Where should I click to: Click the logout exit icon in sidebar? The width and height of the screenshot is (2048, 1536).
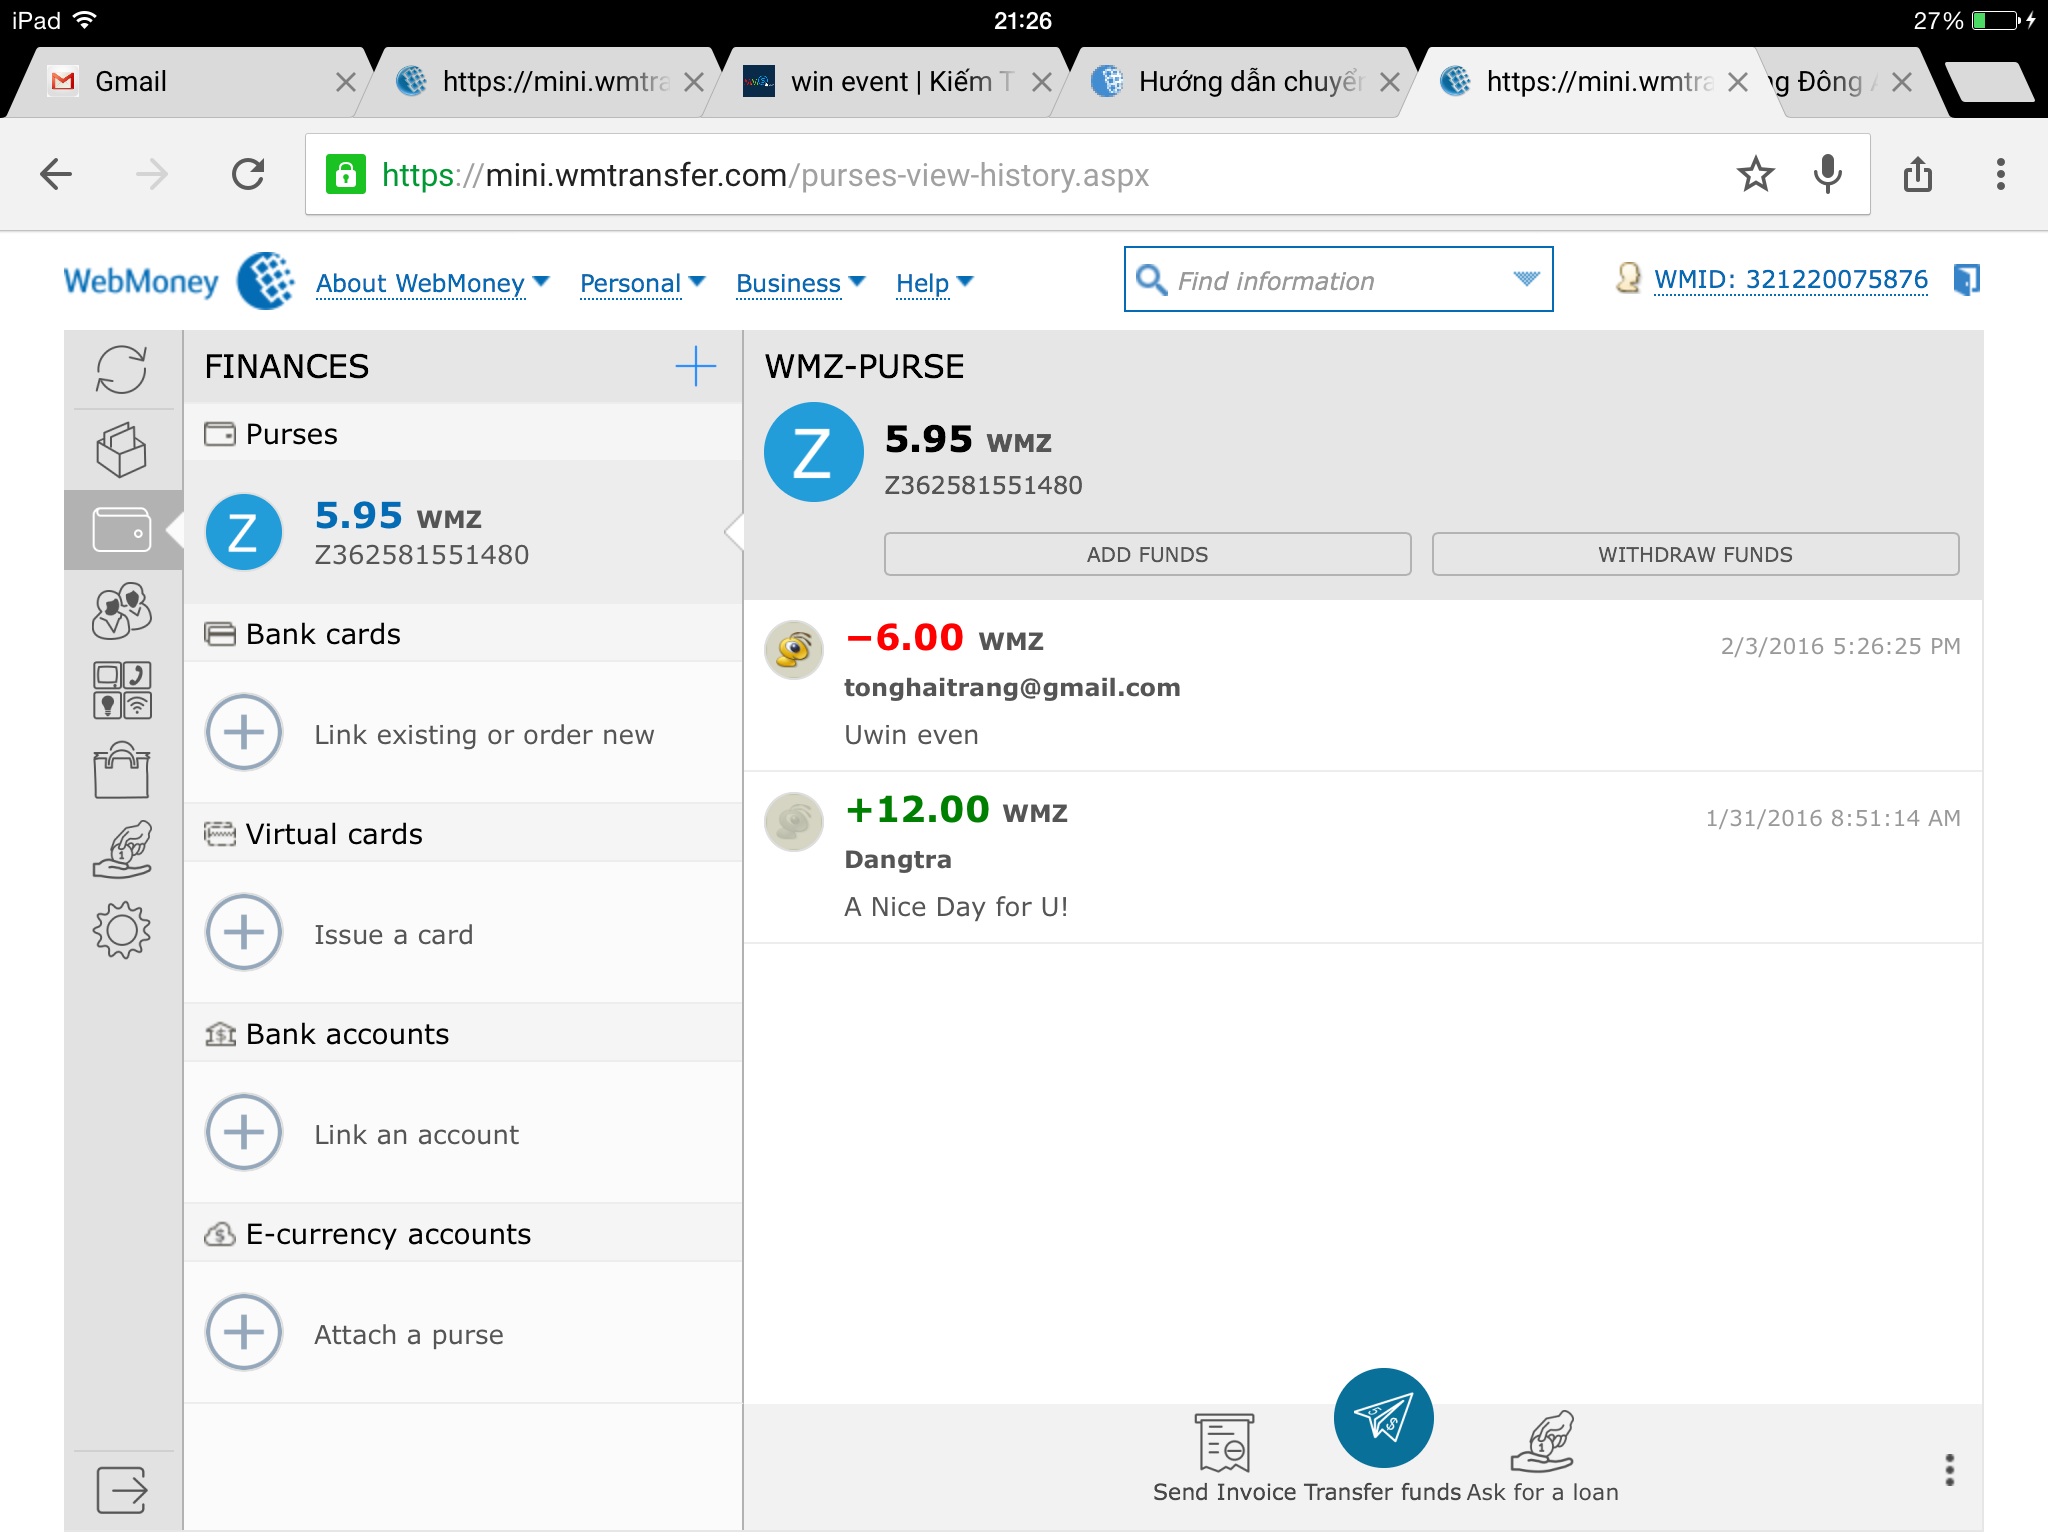click(x=122, y=1490)
